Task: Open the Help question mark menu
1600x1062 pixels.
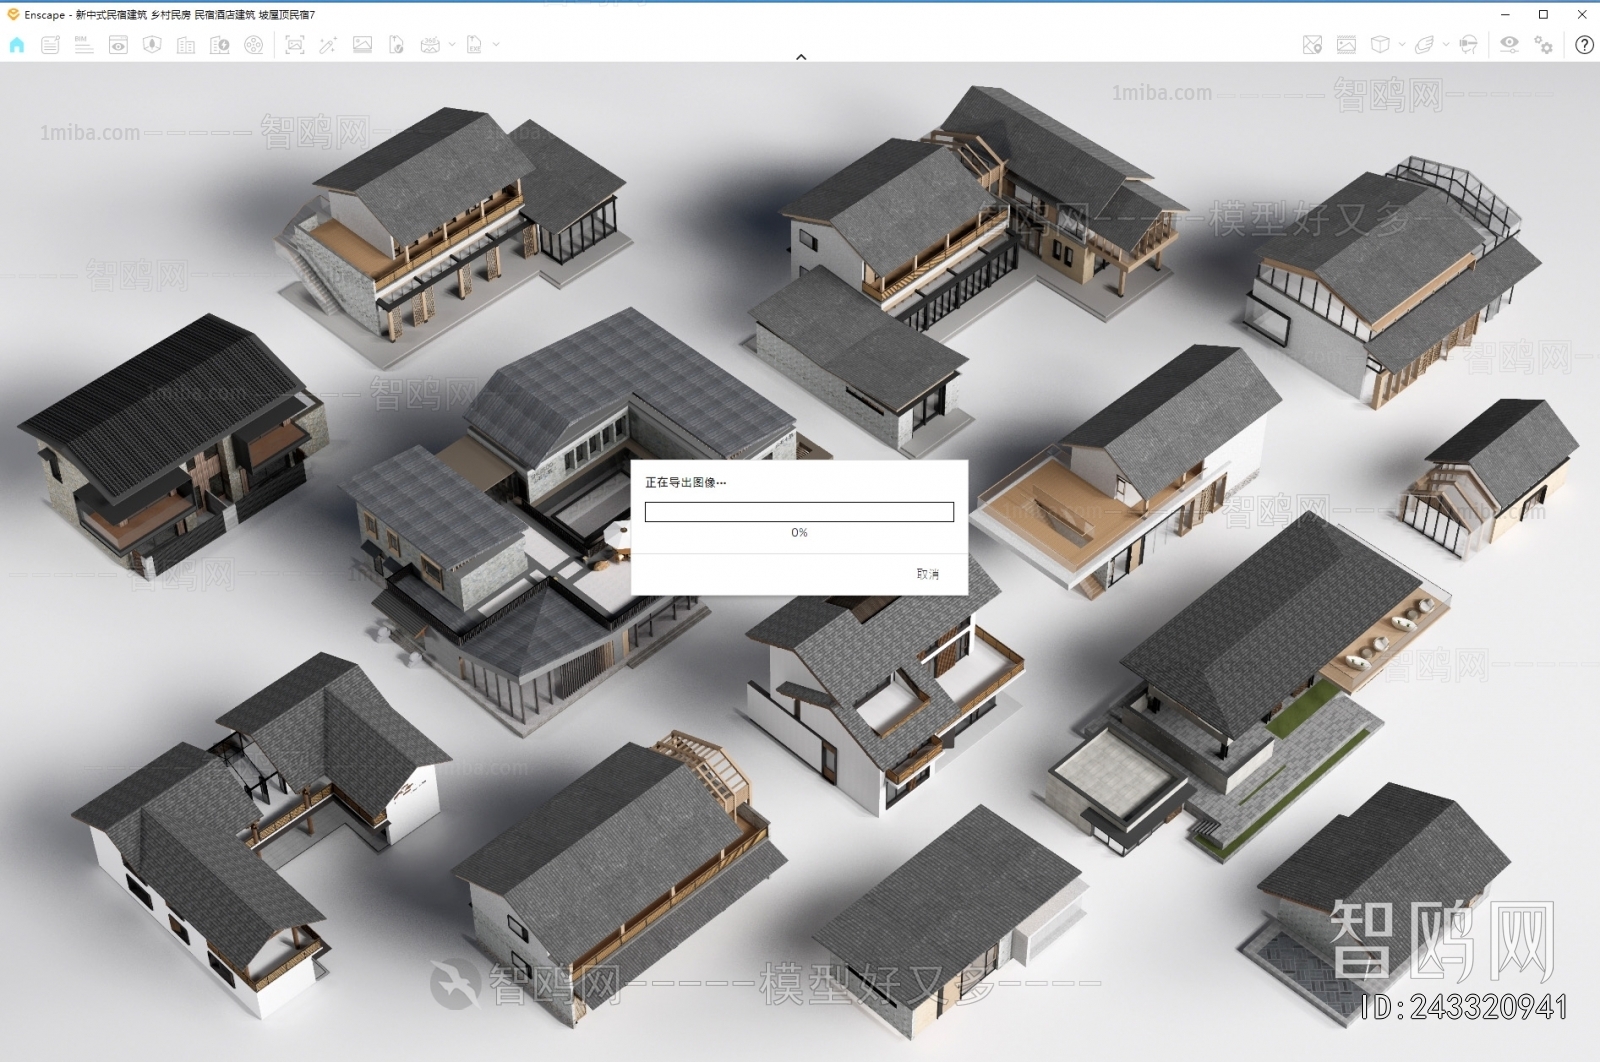Action: pos(1584,44)
